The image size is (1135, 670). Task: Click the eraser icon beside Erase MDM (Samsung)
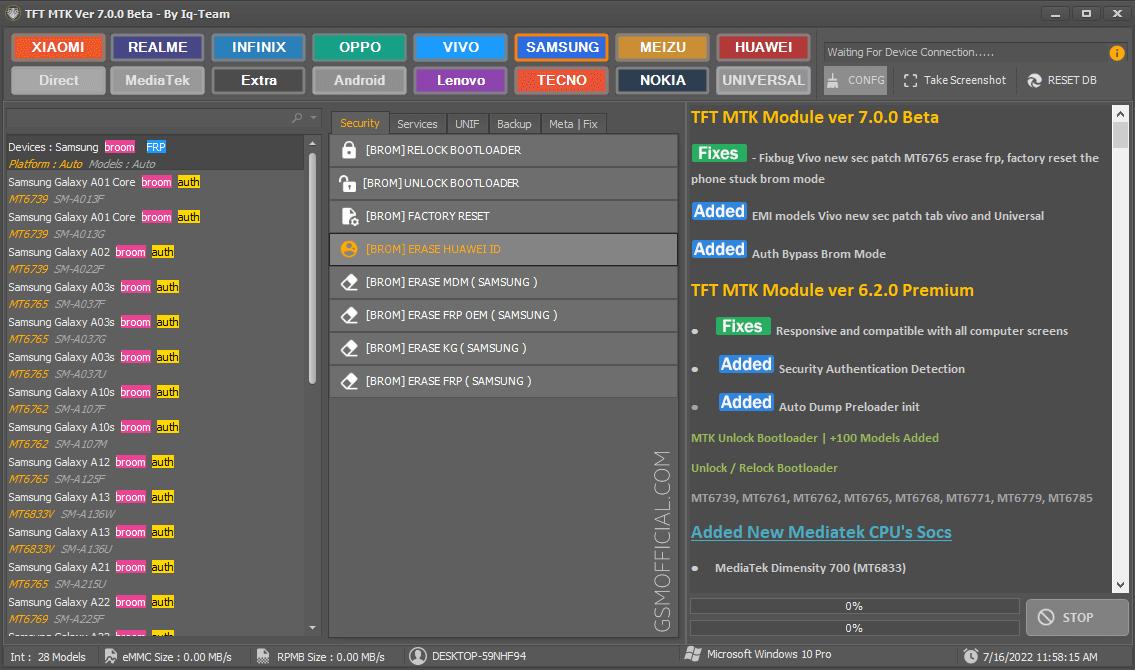point(349,282)
